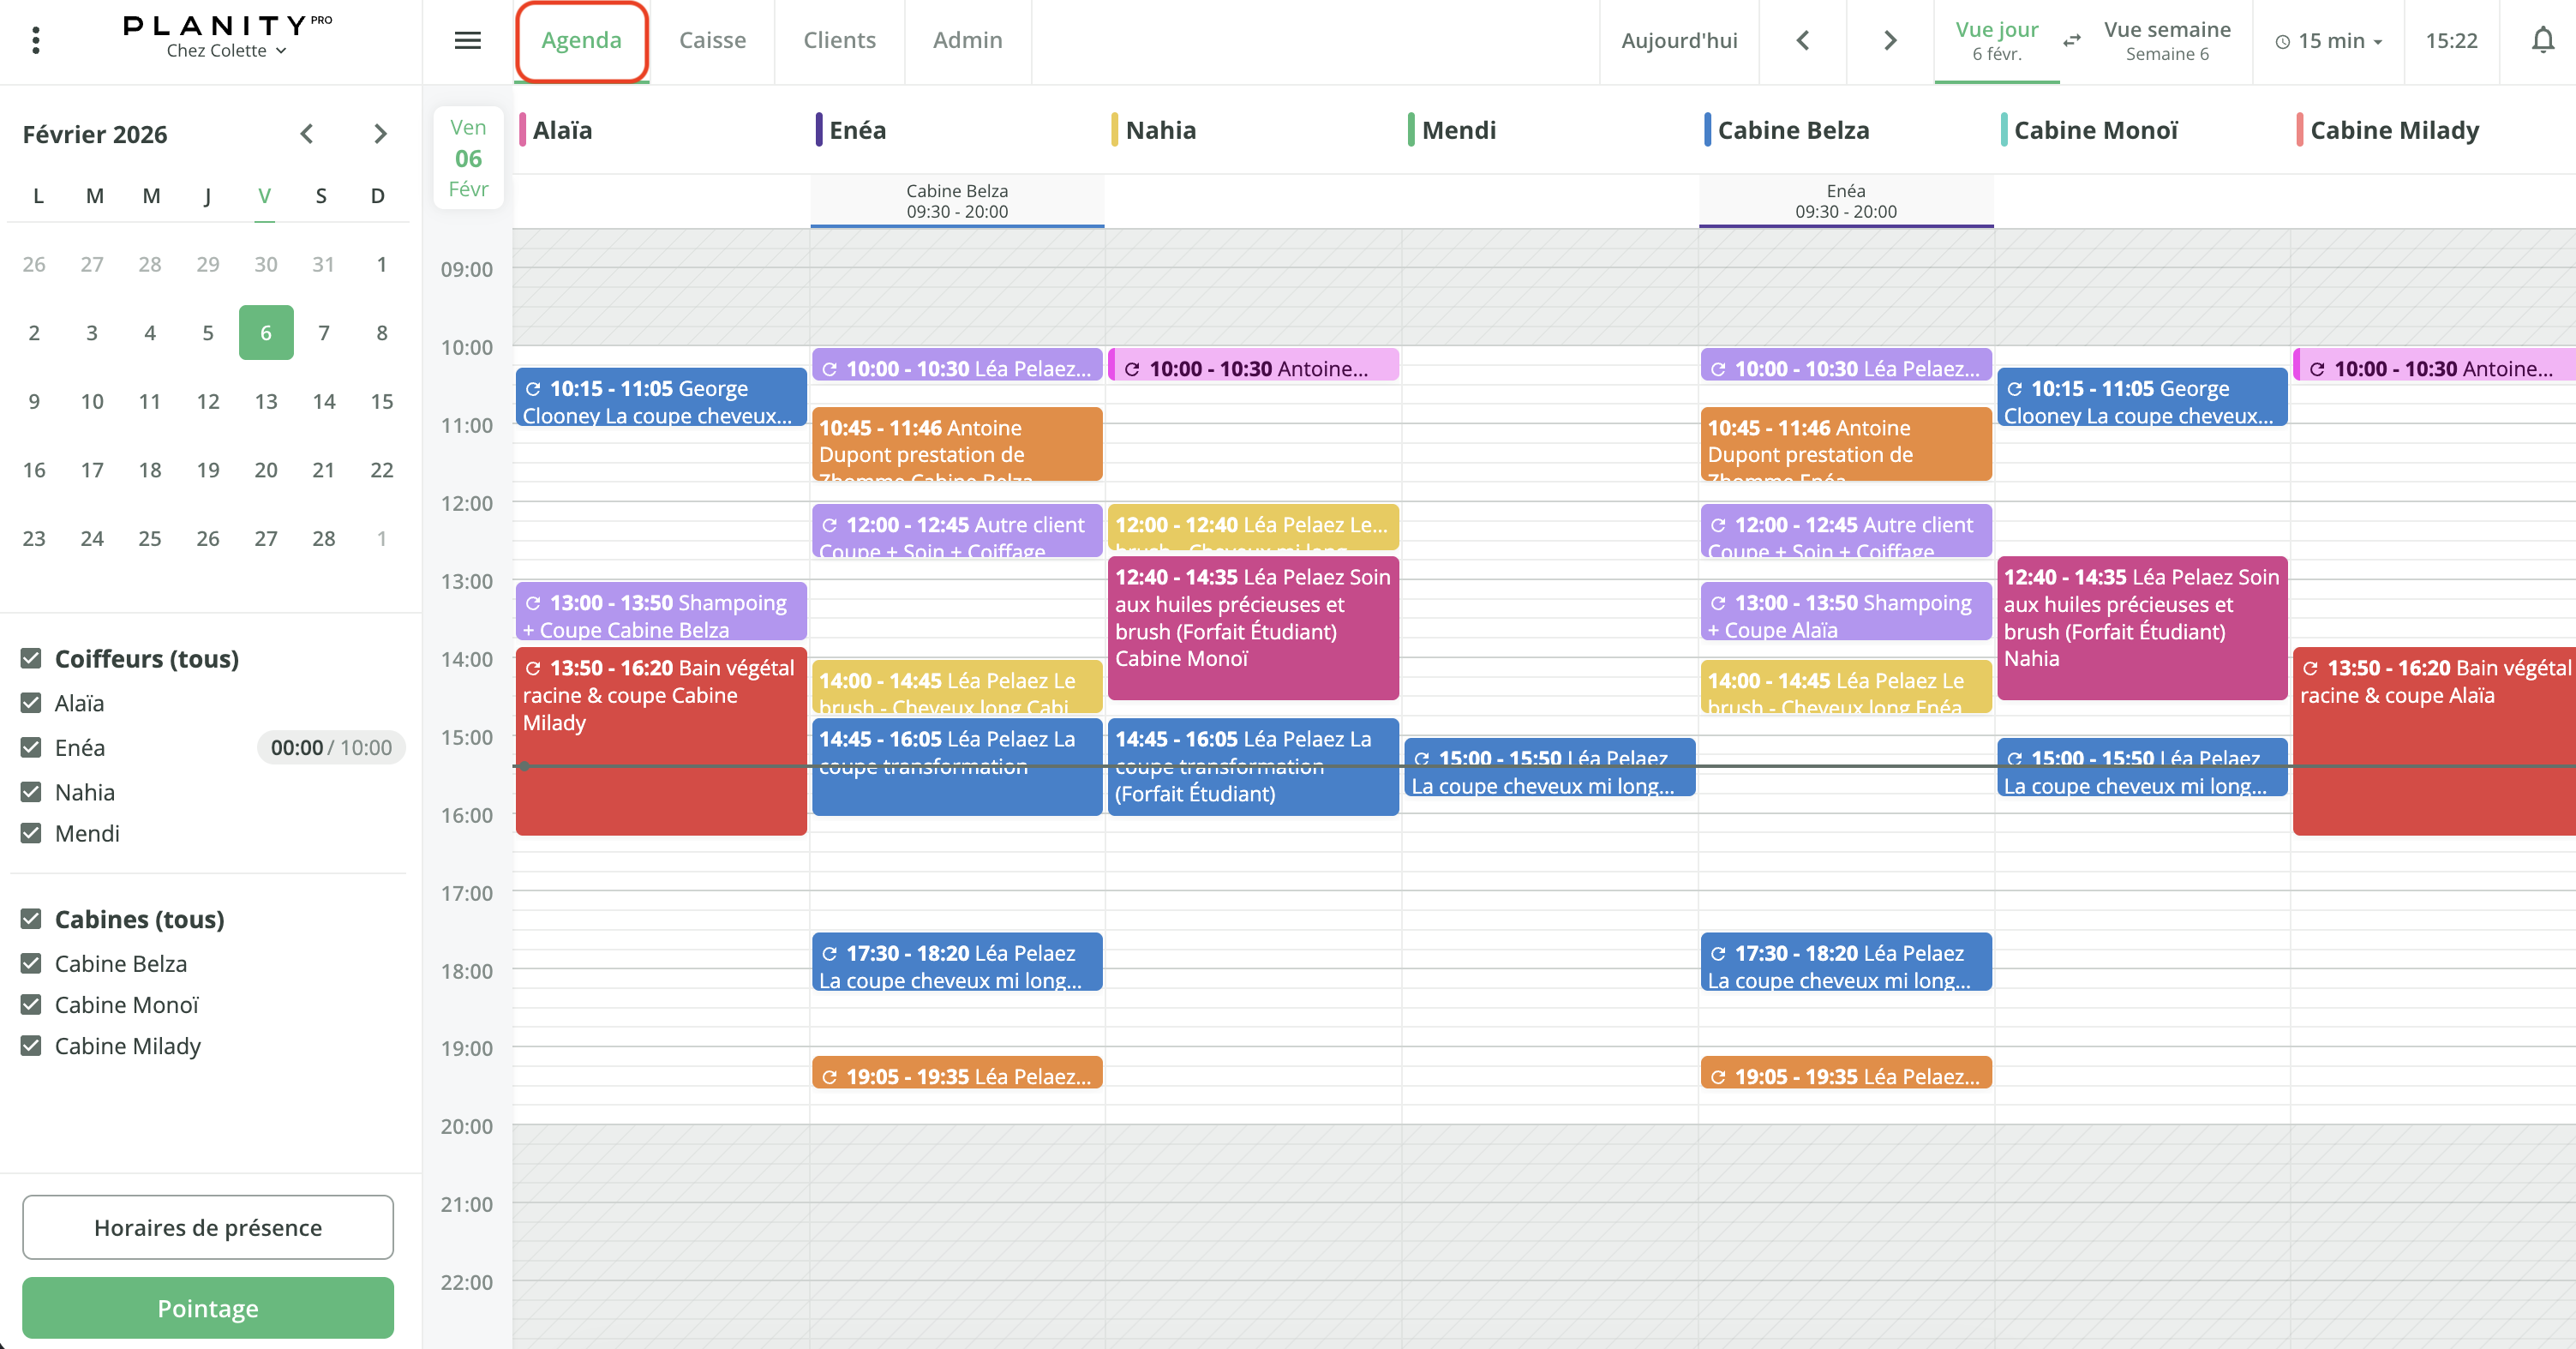2576x1349 pixels.
Task: Open the 15 min interval dropdown
Action: point(2329,41)
